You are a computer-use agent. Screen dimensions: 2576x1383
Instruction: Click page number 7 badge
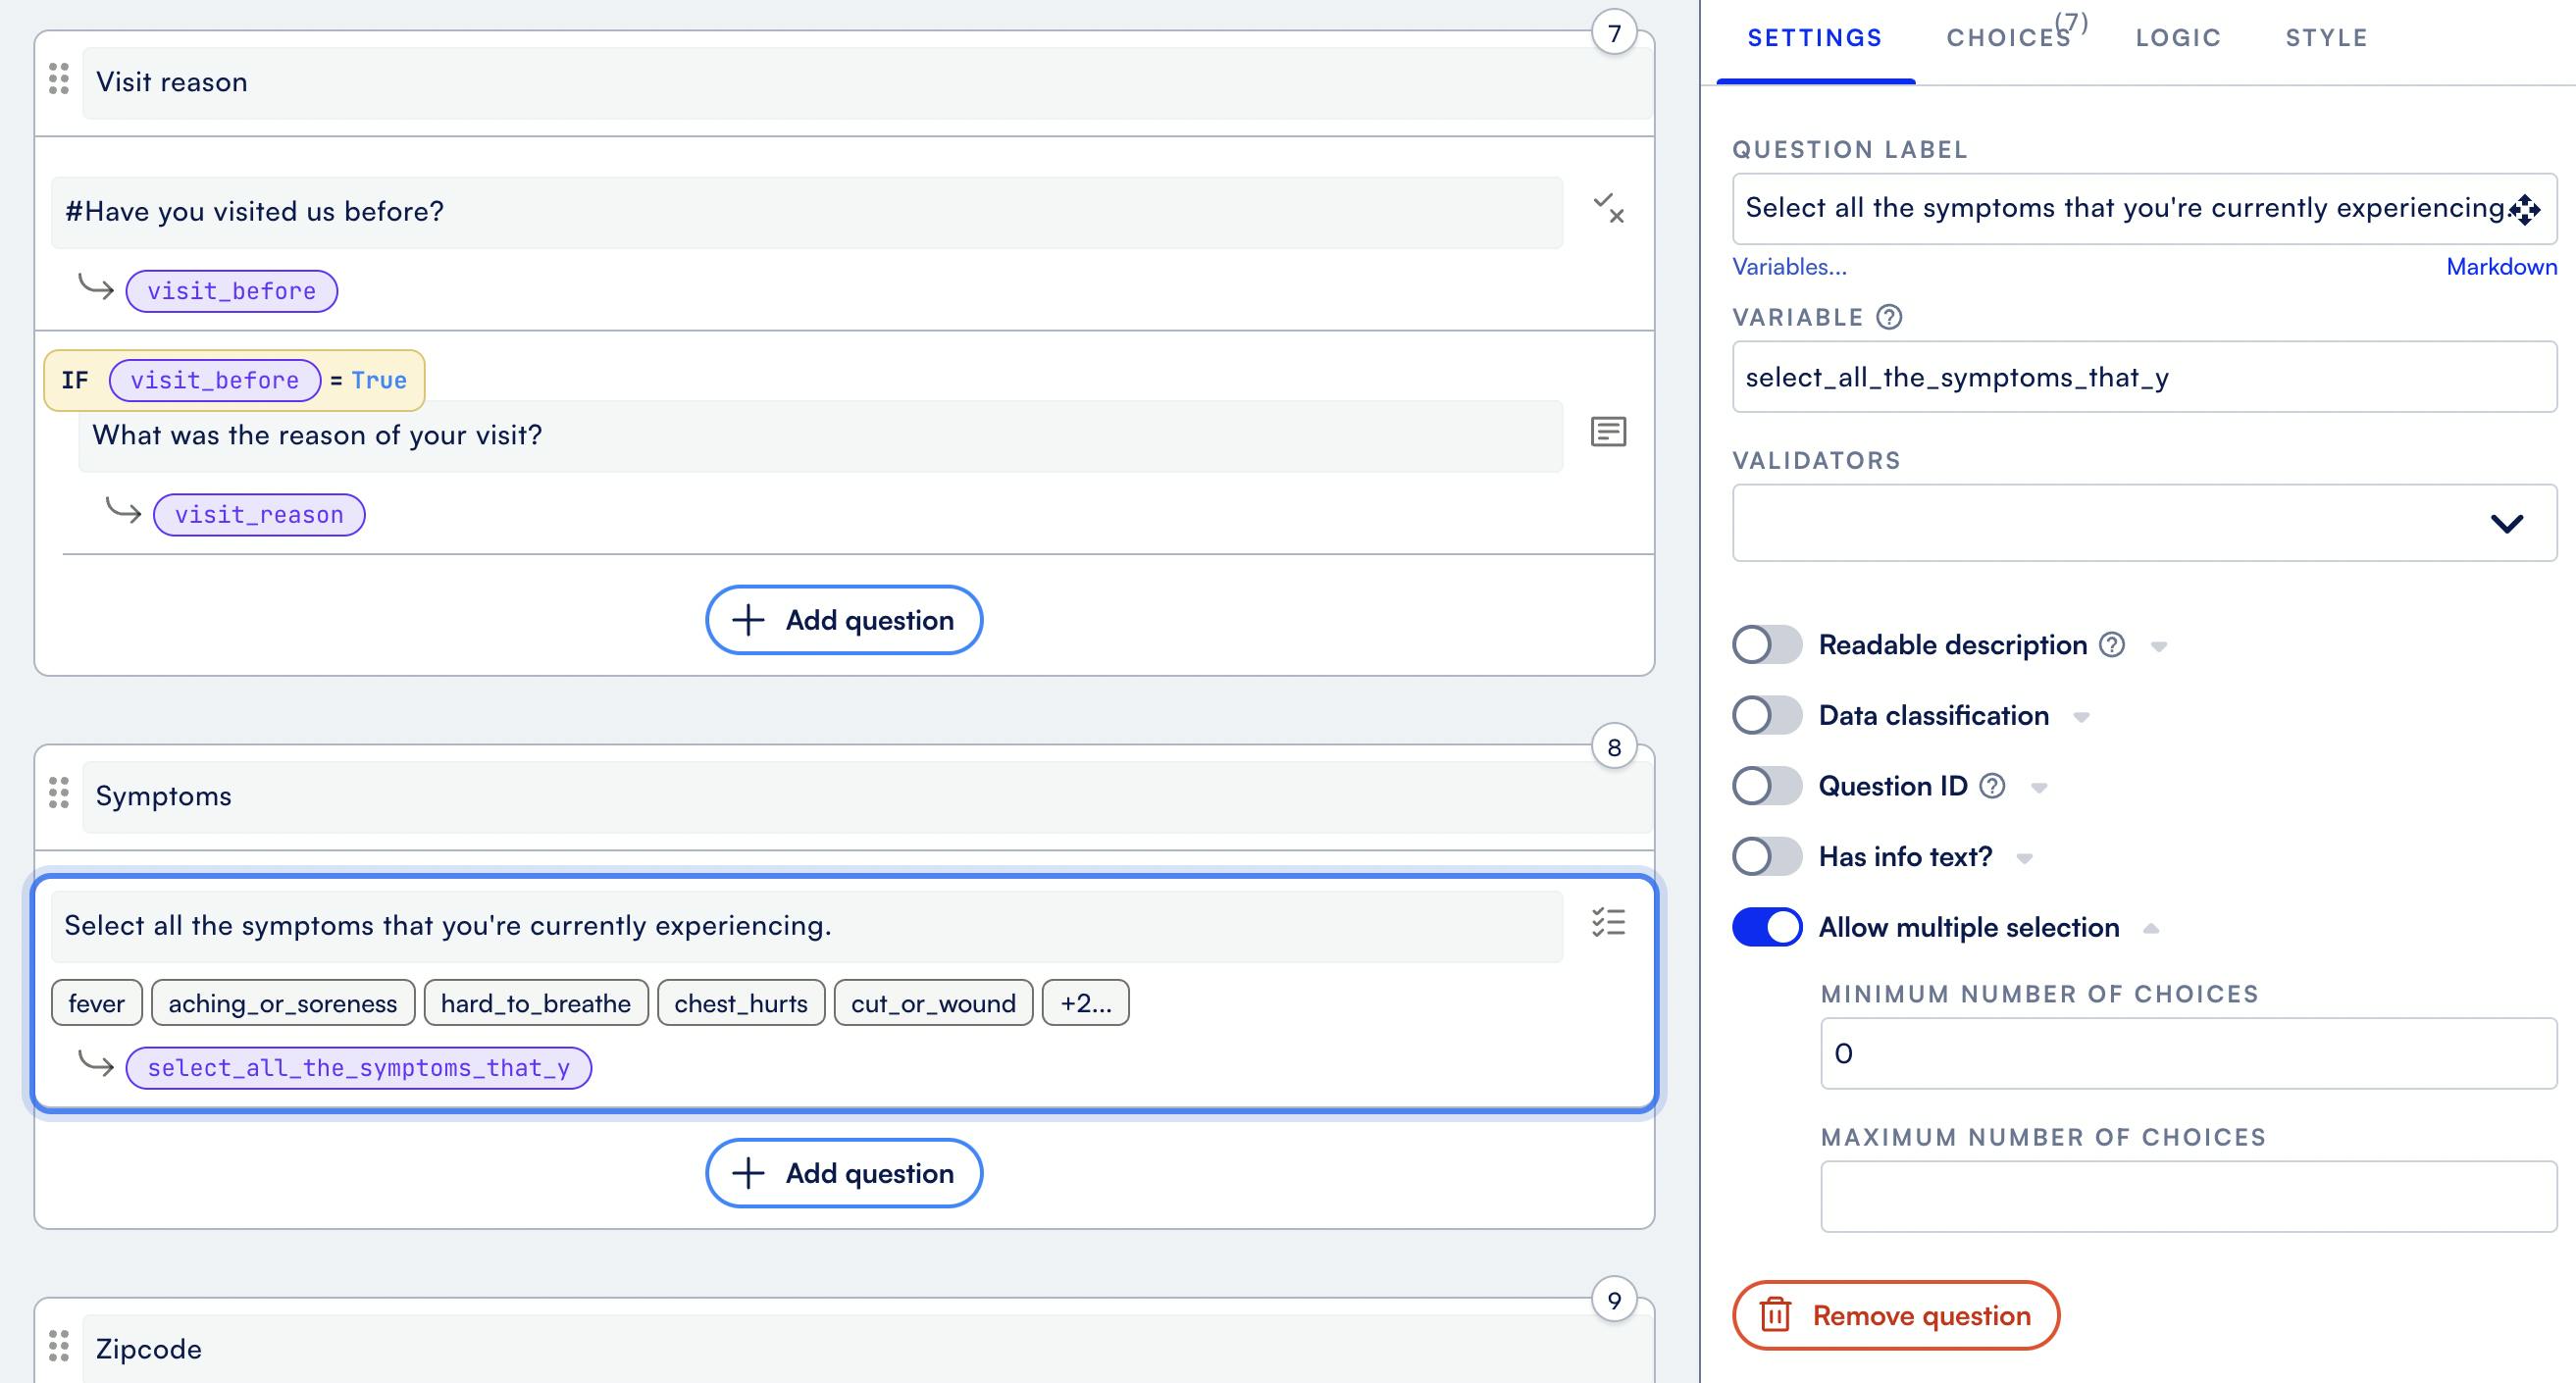1614,33
